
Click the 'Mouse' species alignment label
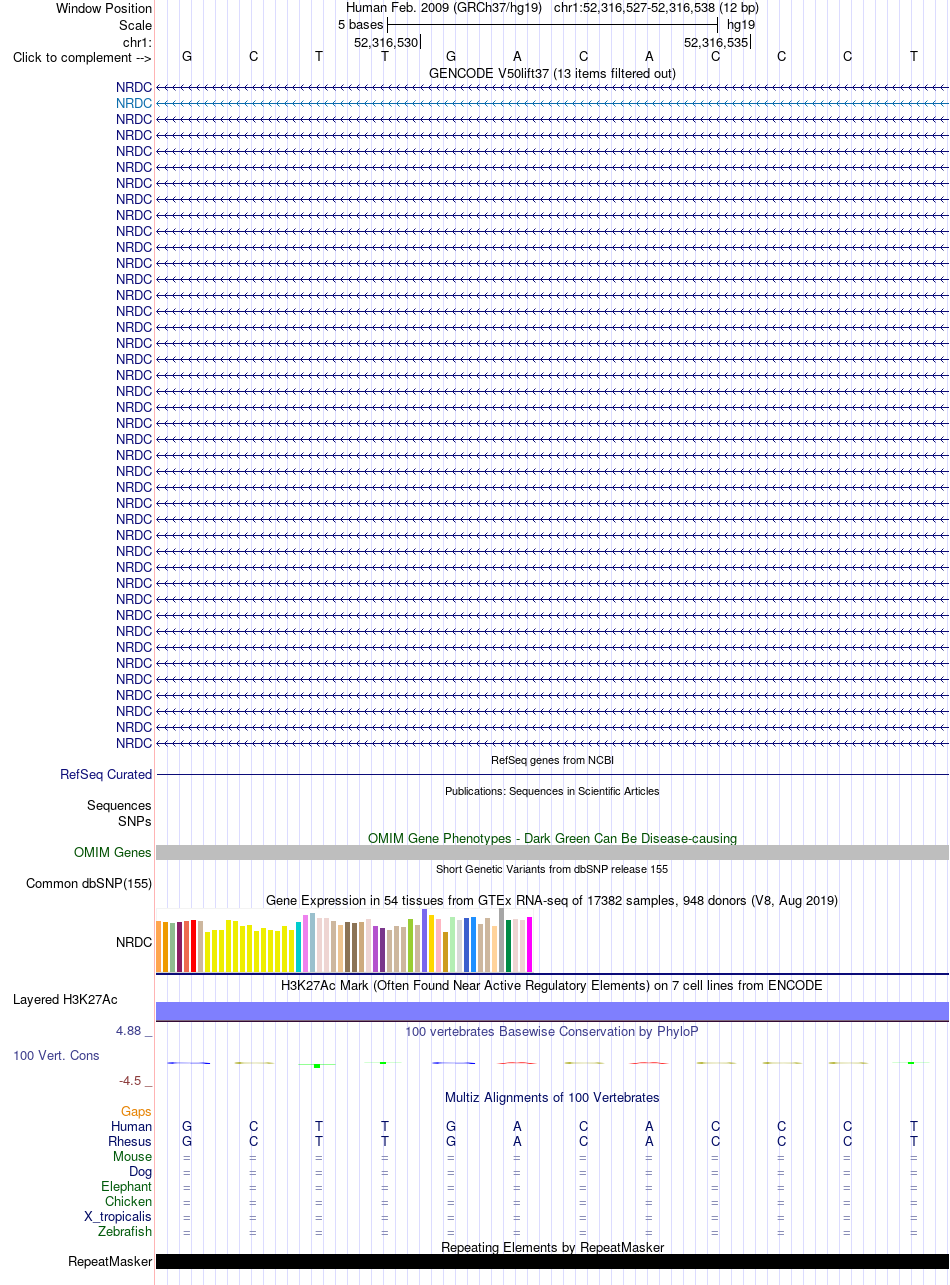[133, 1157]
